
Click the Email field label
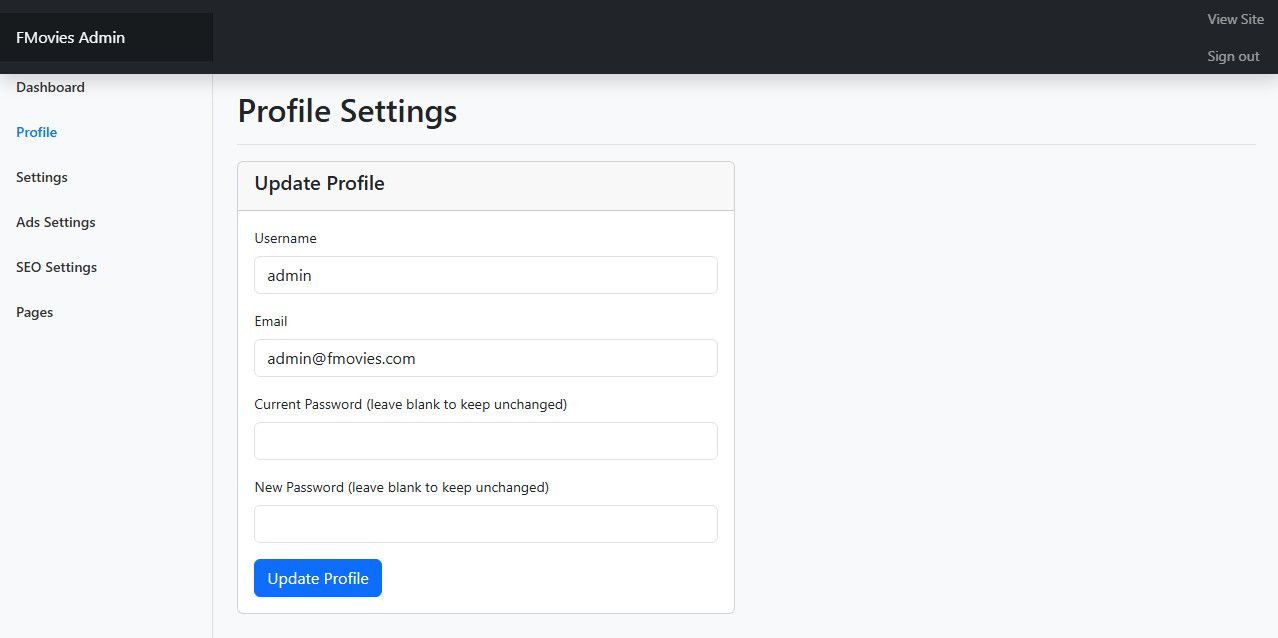click(271, 321)
